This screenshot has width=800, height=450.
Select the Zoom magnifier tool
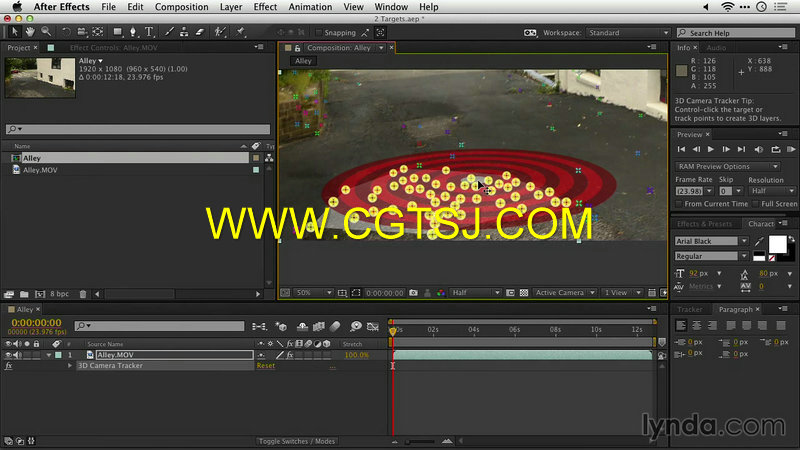tap(46, 32)
